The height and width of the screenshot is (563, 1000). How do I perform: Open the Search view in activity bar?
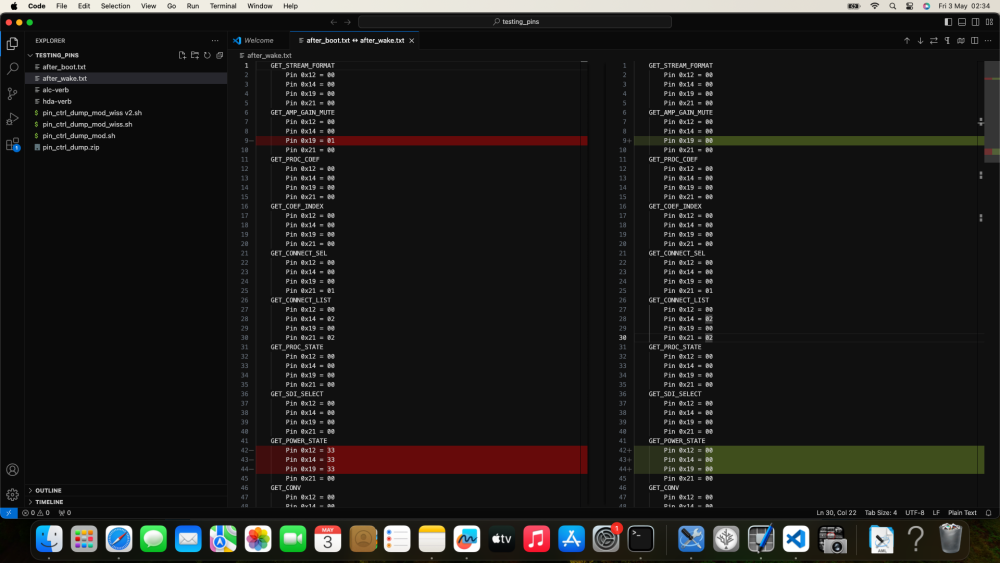tap(12, 68)
